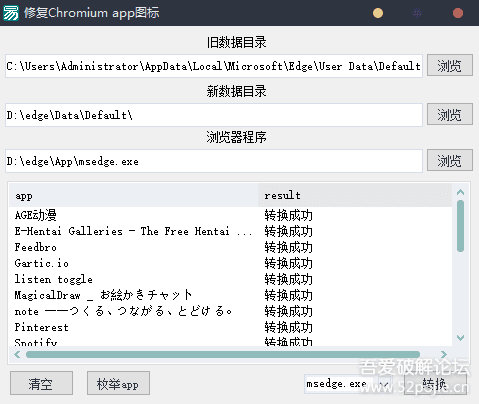The width and height of the screenshot is (479, 404).
Task: Focus the D:\edge\Data\Default\ path field
Action: pyautogui.click(x=214, y=115)
